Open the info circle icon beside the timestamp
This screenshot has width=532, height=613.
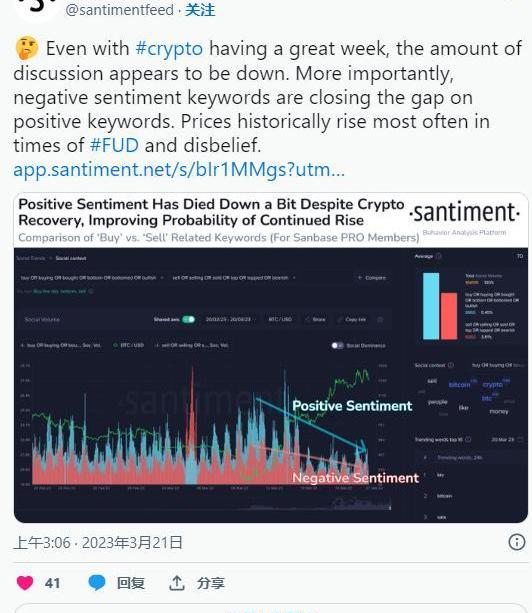(517, 542)
